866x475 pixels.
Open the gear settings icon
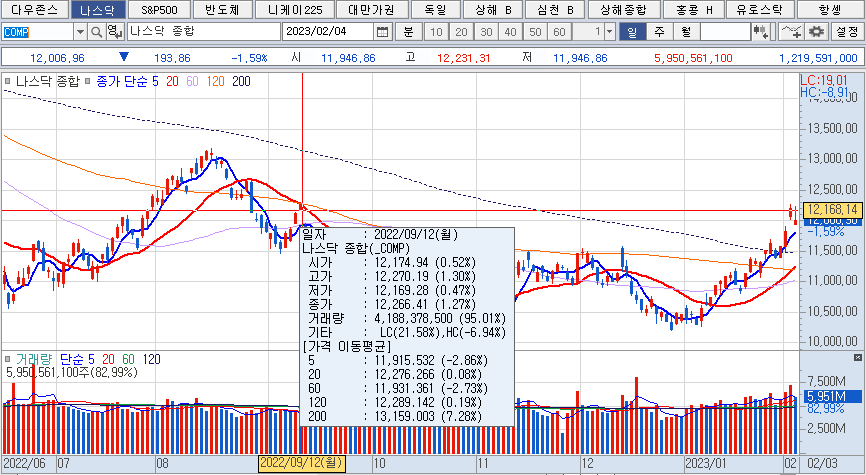pyautogui.click(x=816, y=32)
